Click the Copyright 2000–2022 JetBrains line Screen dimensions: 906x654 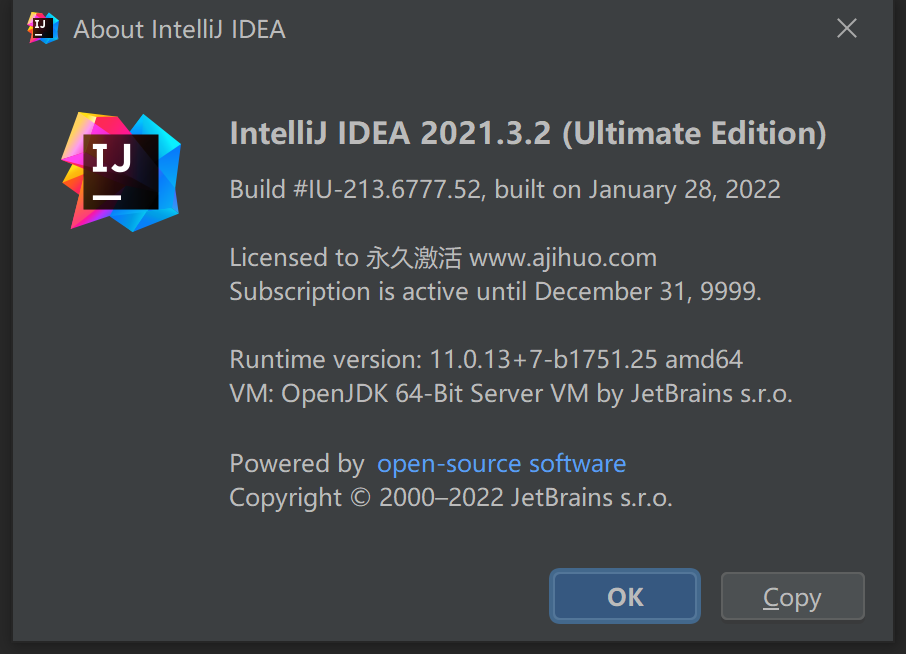click(x=450, y=497)
